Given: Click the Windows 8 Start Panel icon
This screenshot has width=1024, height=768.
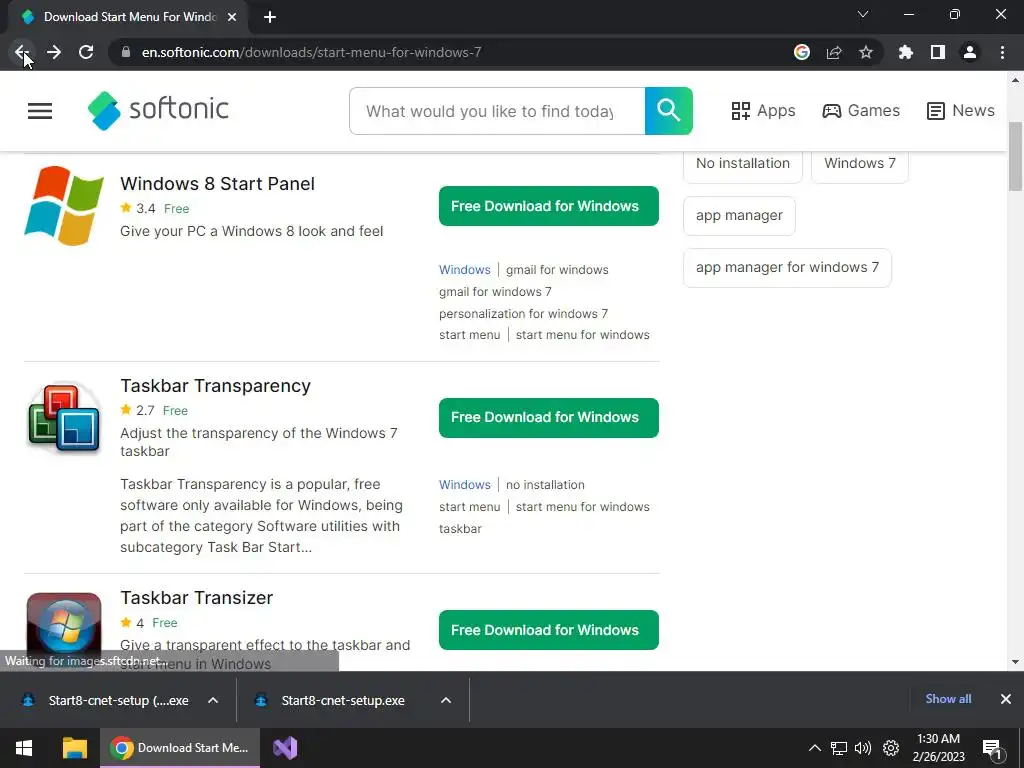Looking at the screenshot, I should (x=64, y=206).
